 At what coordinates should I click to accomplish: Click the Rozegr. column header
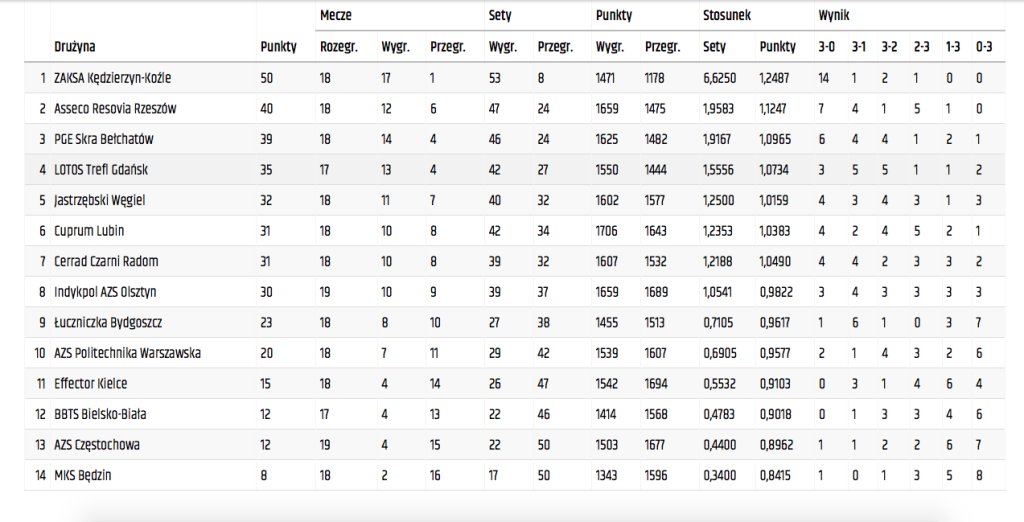[x=337, y=47]
